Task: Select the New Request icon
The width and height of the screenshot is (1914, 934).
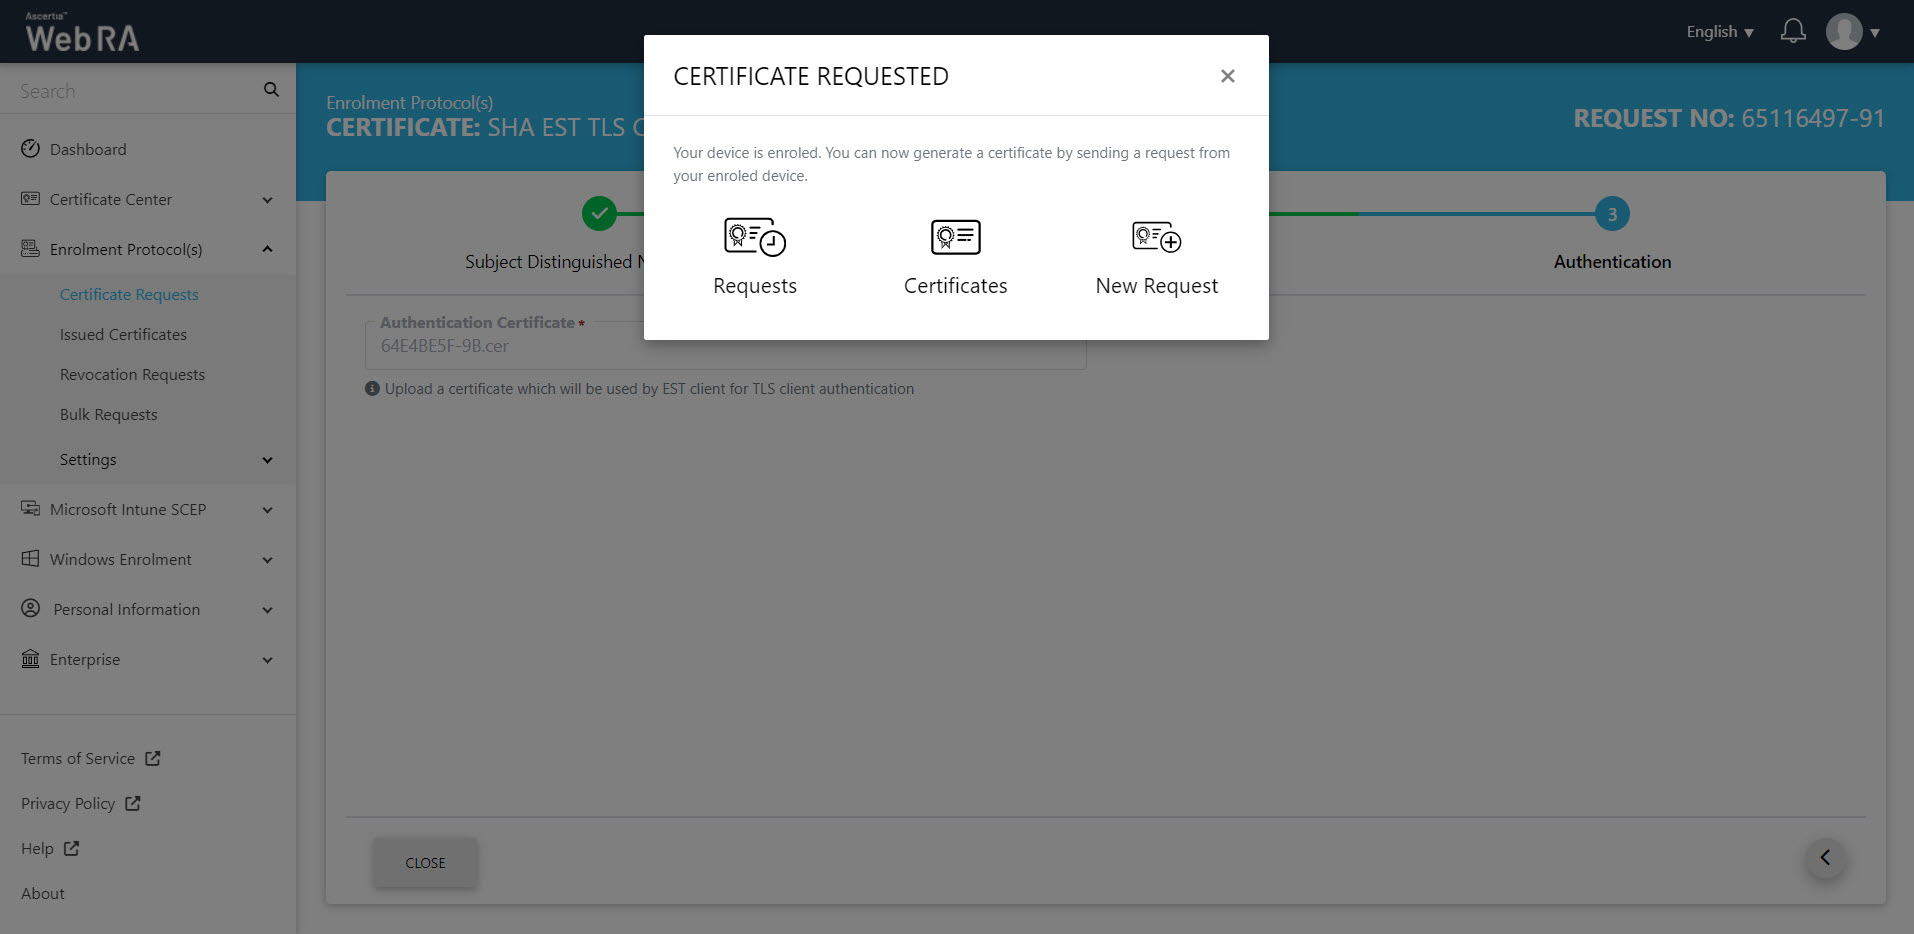Action: pos(1156,238)
